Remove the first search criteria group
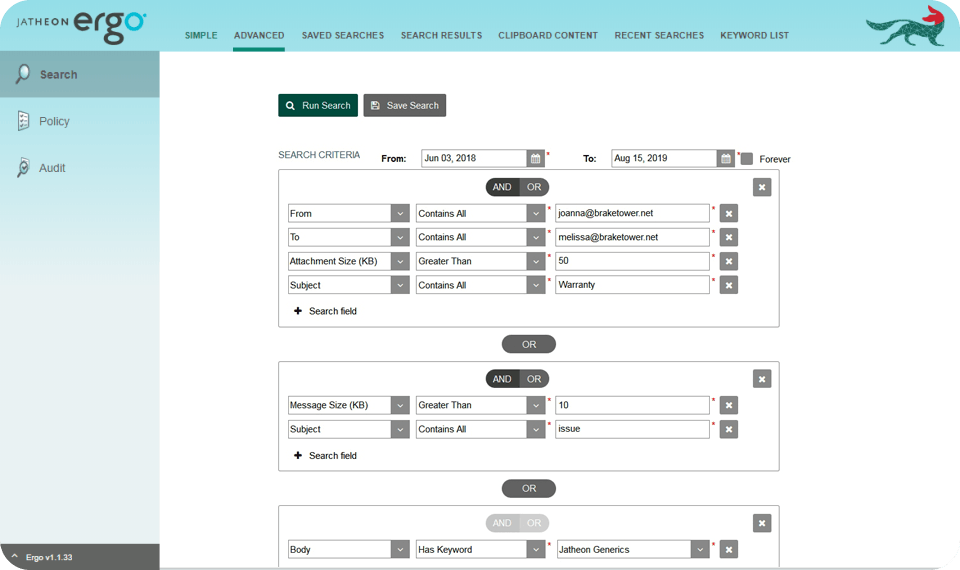Image resolution: width=960 pixels, height=570 pixels. pos(762,187)
